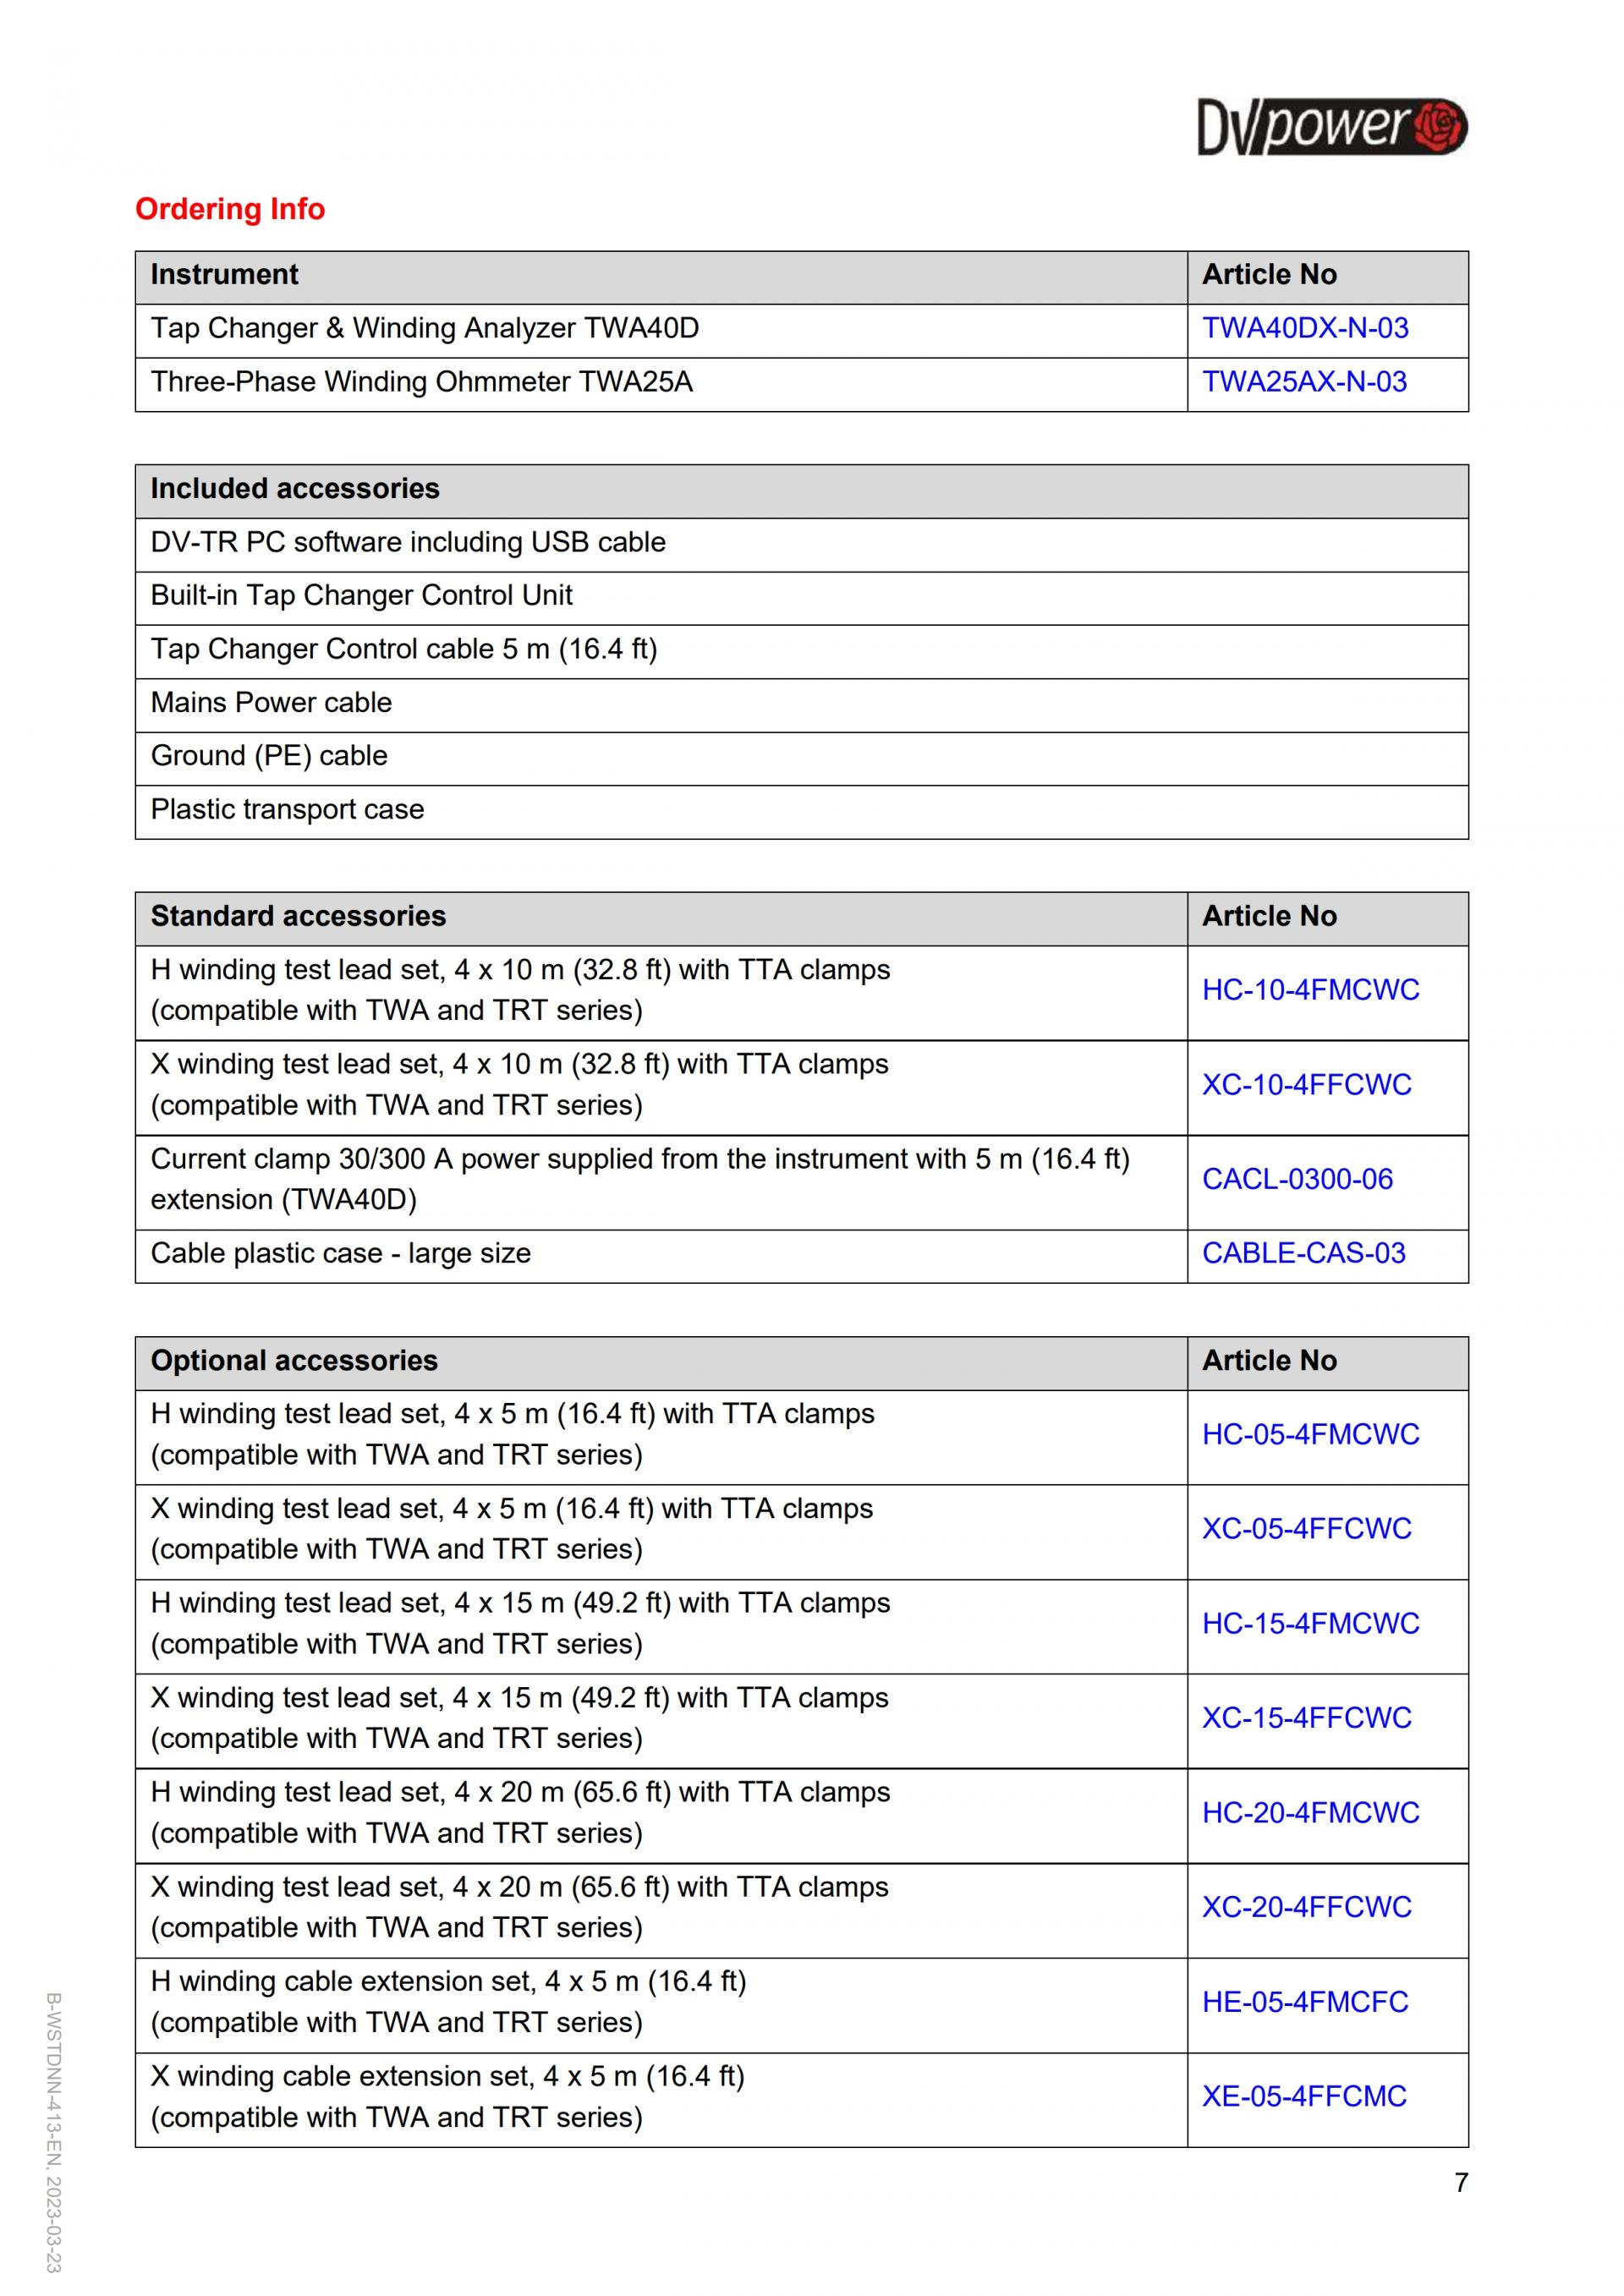
Task: Open the TWA25AX-N-03 article link
Action: pyautogui.click(x=1303, y=382)
